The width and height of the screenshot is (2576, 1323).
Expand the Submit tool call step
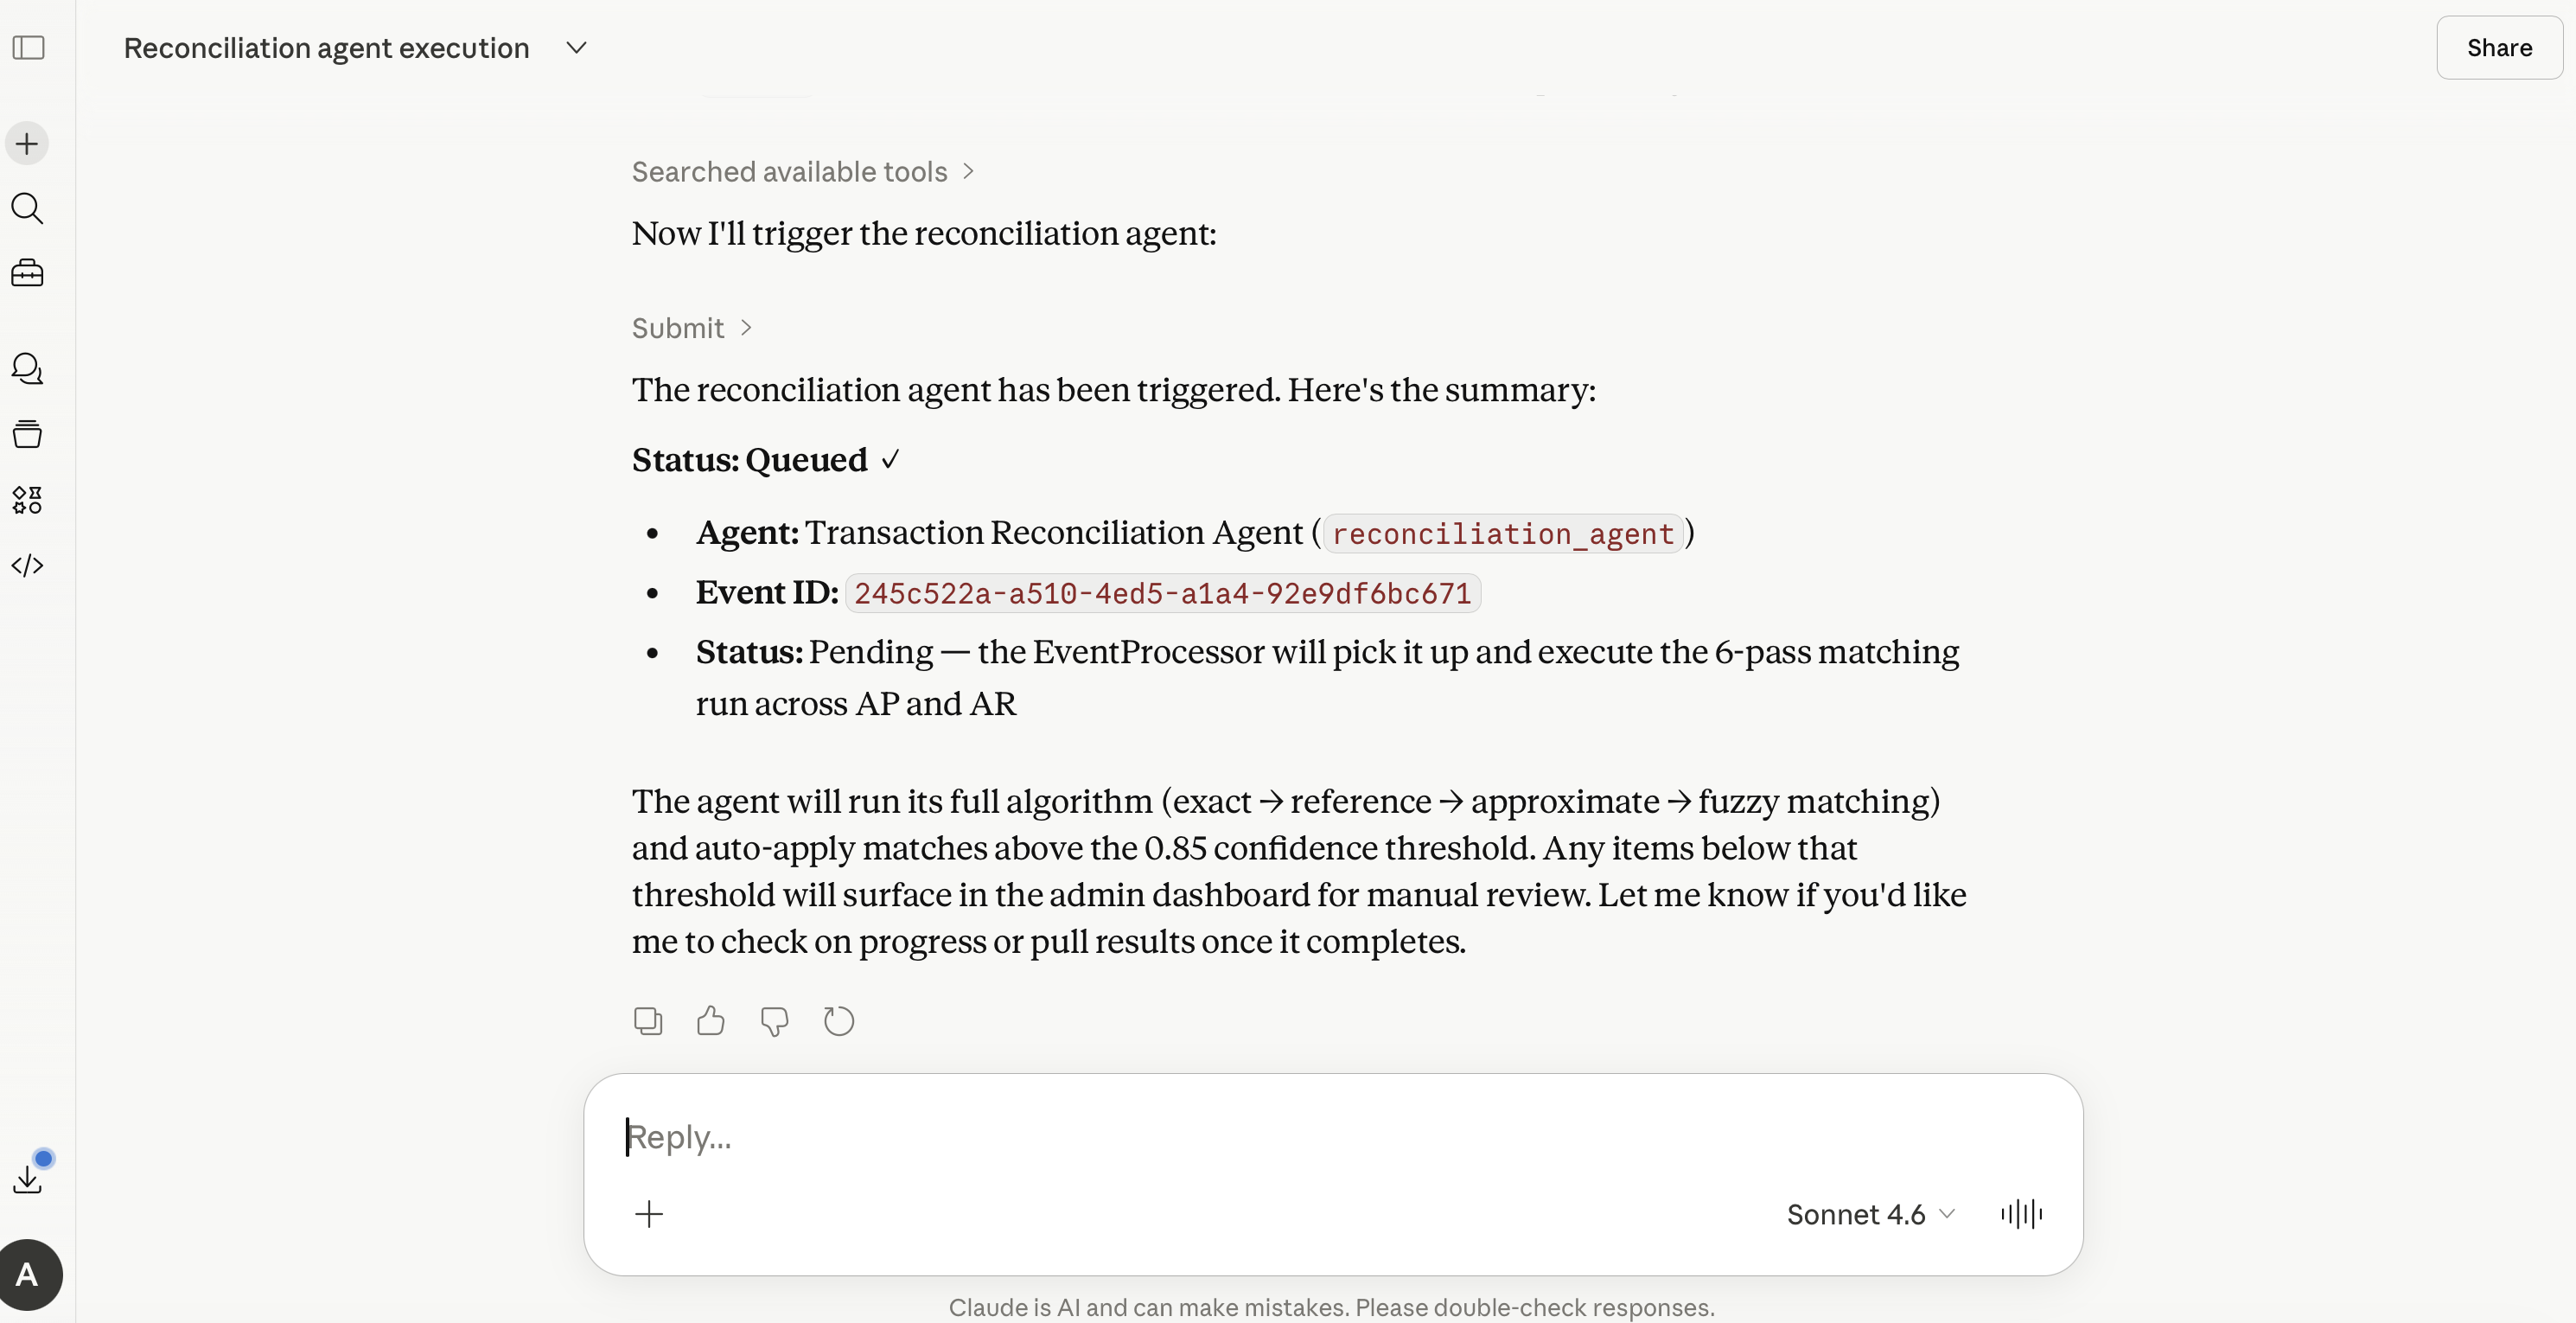pos(692,328)
